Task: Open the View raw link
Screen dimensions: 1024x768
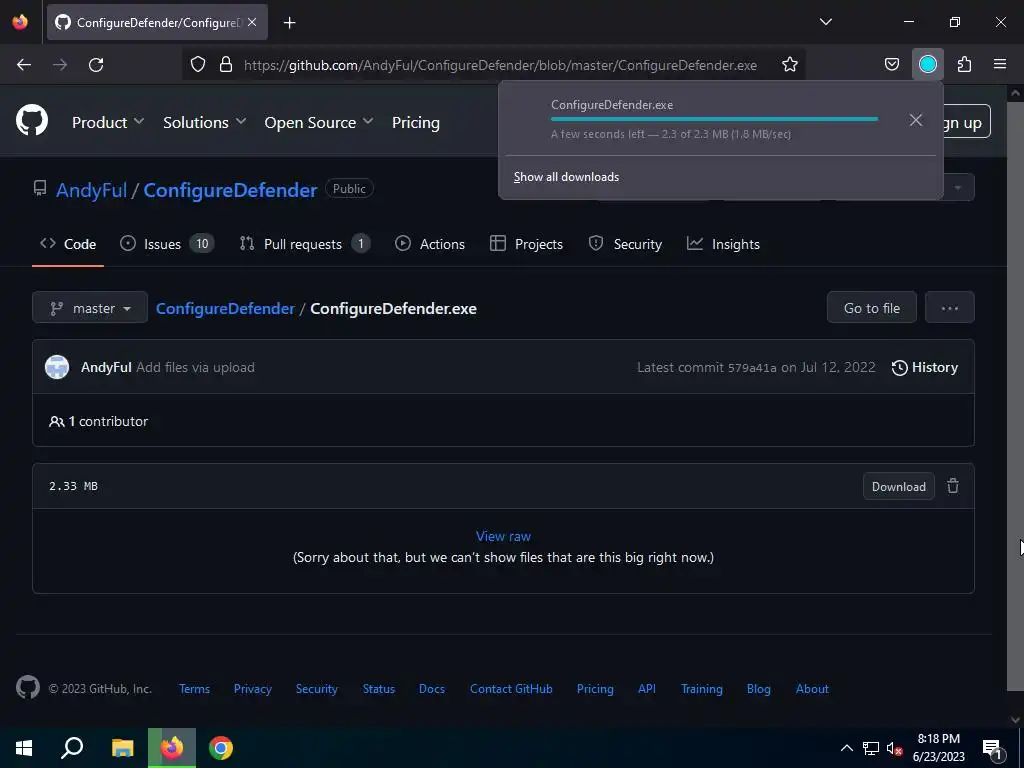Action: [503, 536]
